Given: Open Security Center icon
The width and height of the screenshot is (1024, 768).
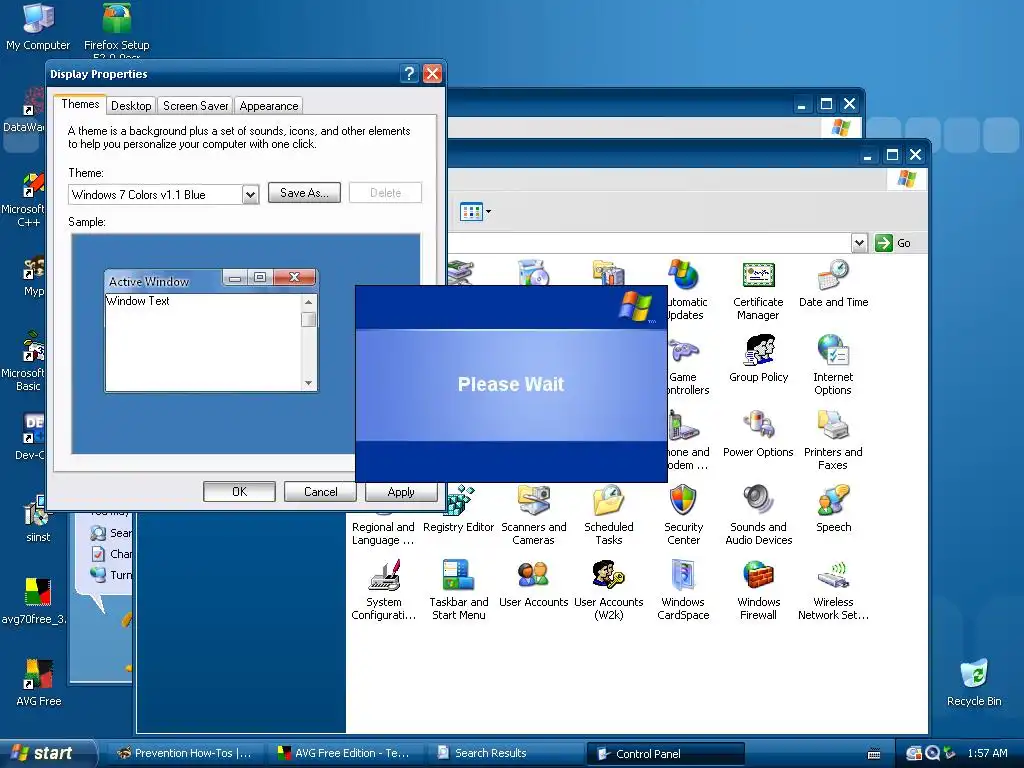Looking at the screenshot, I should (683, 515).
